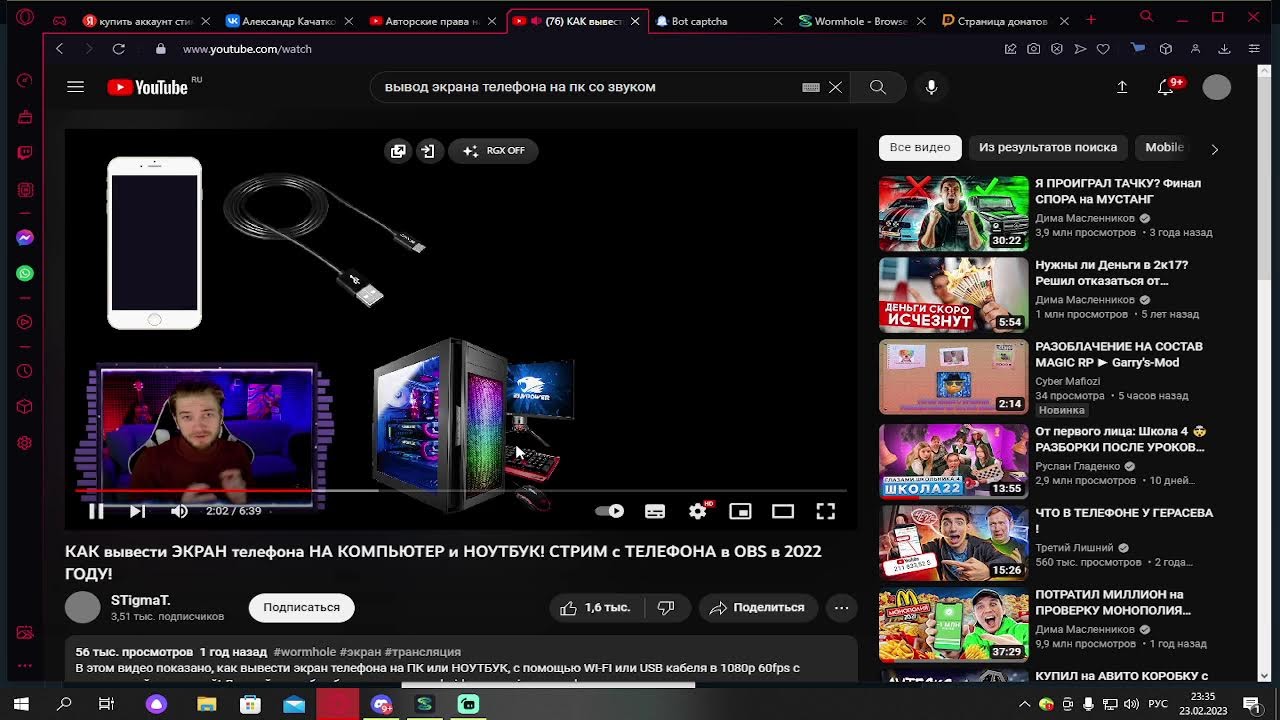Click the YouTube logo
1280x720 pixels.
point(148,87)
